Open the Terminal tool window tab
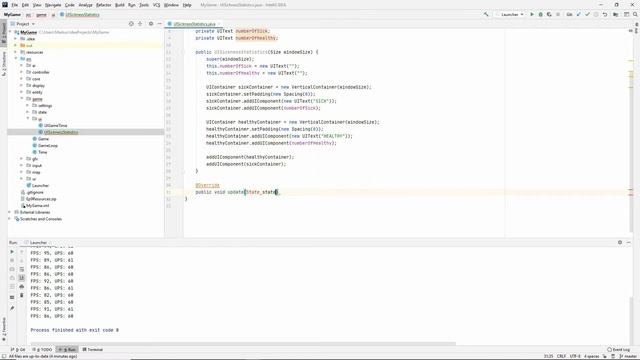This screenshot has width=640, height=360. click(x=93, y=349)
